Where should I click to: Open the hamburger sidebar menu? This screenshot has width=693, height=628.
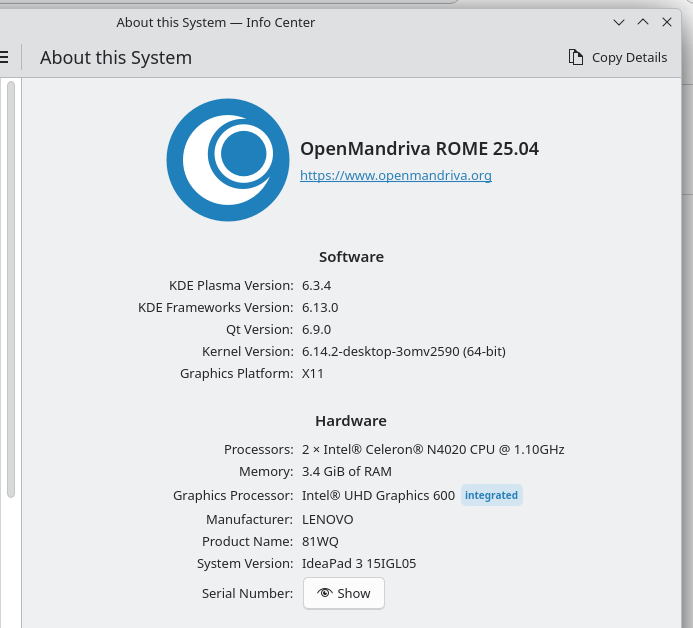[4, 57]
